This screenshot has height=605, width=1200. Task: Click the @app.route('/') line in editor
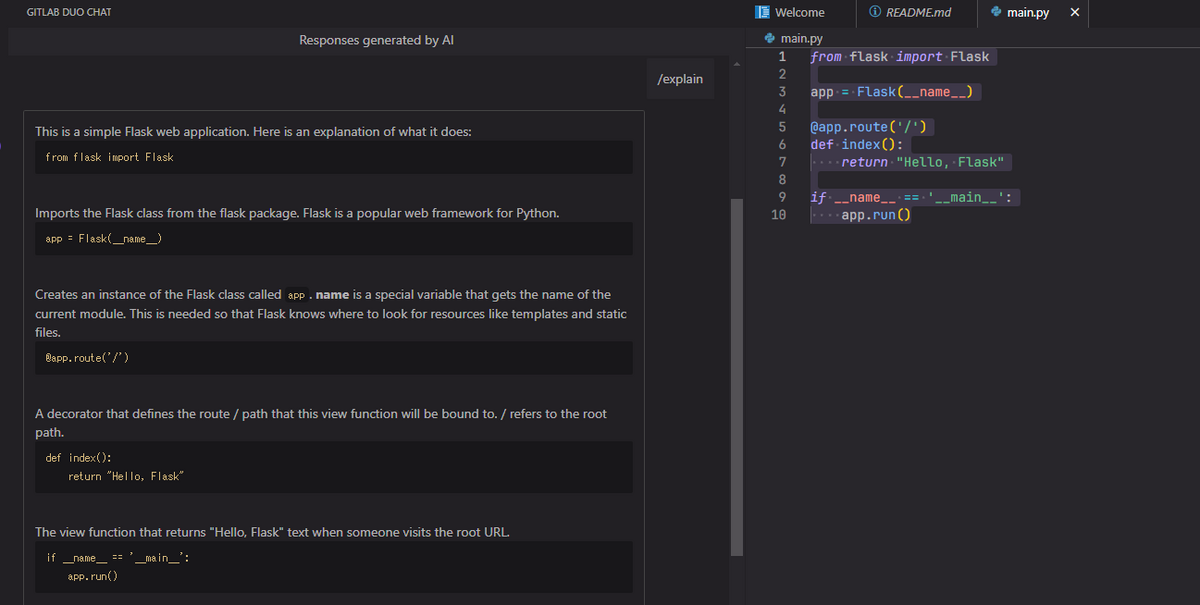[868, 127]
